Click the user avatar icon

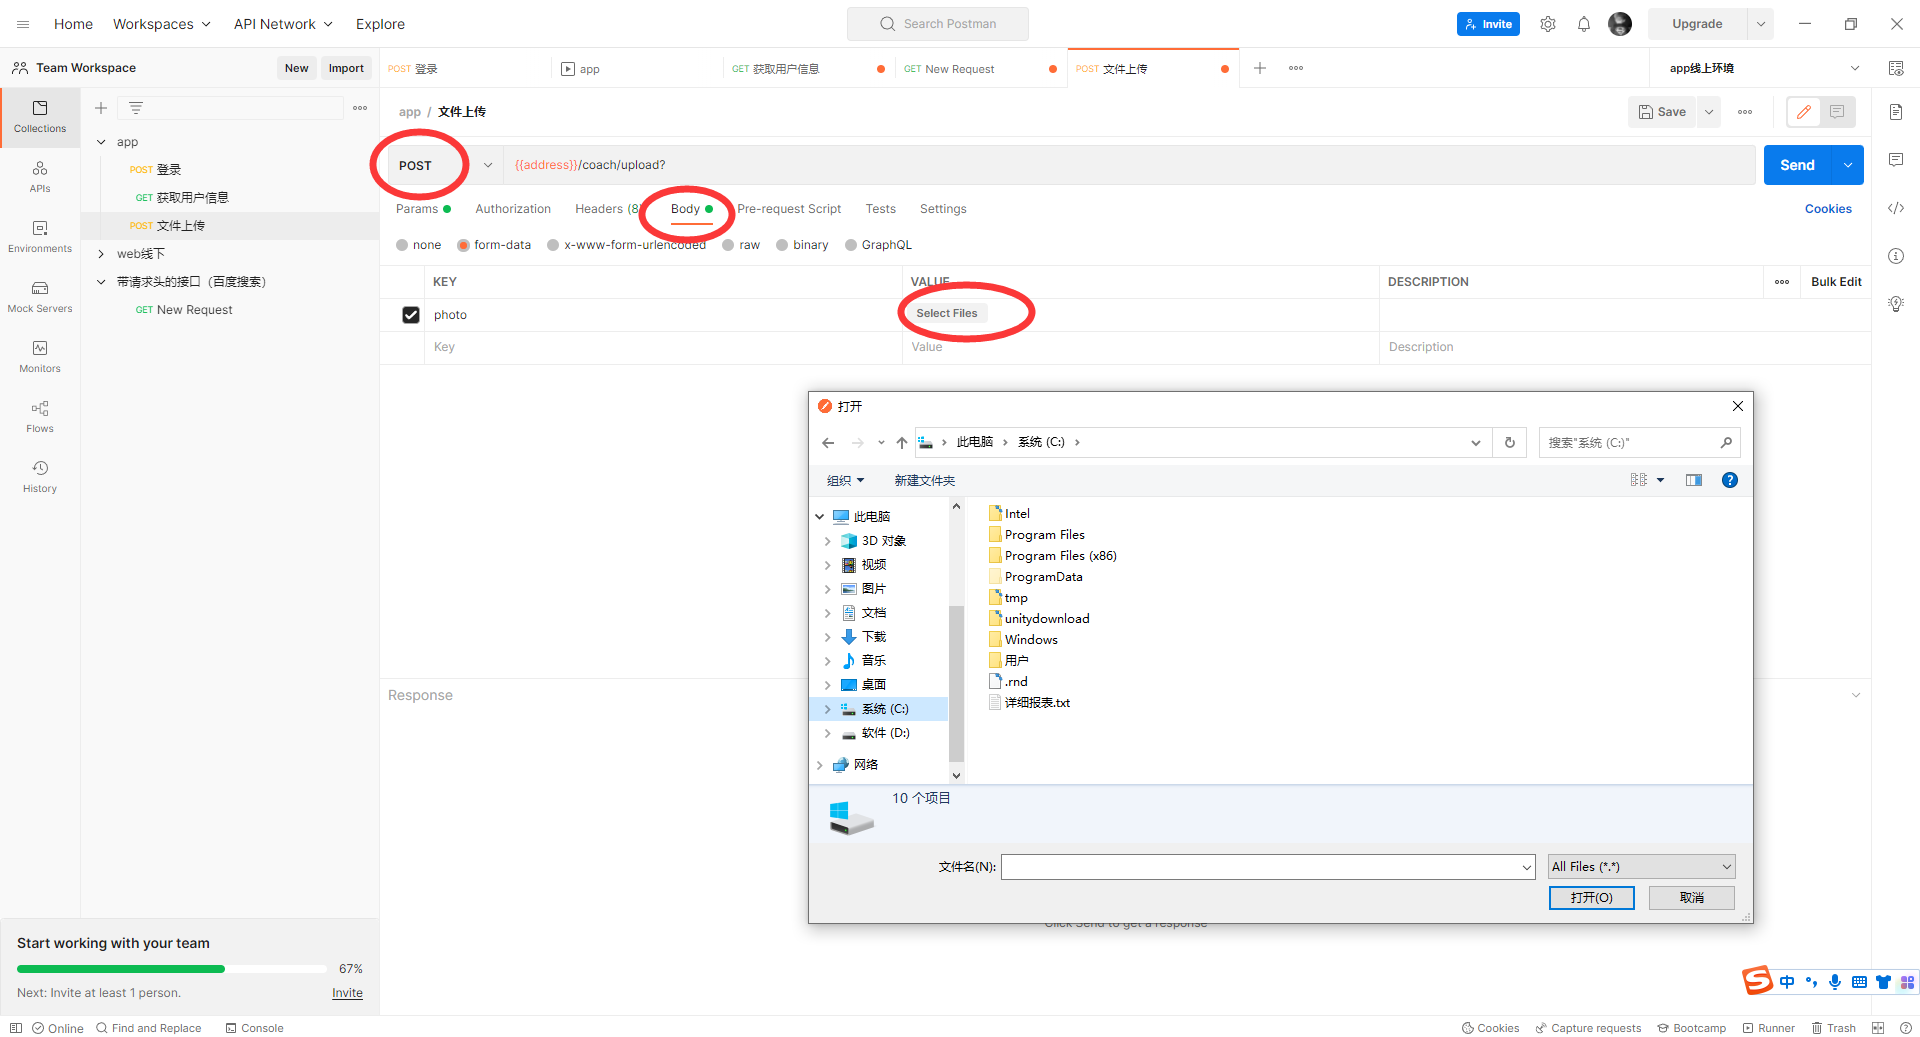[x=1620, y=24]
